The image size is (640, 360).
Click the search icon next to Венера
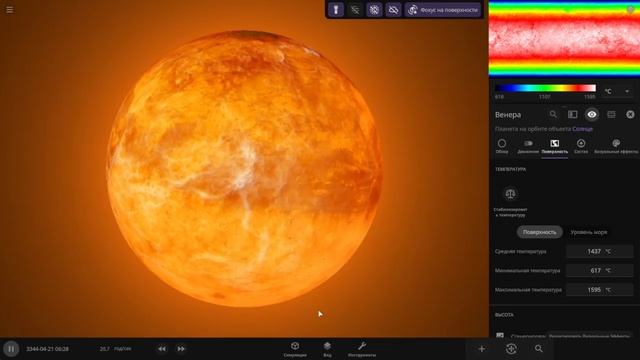tap(553, 114)
